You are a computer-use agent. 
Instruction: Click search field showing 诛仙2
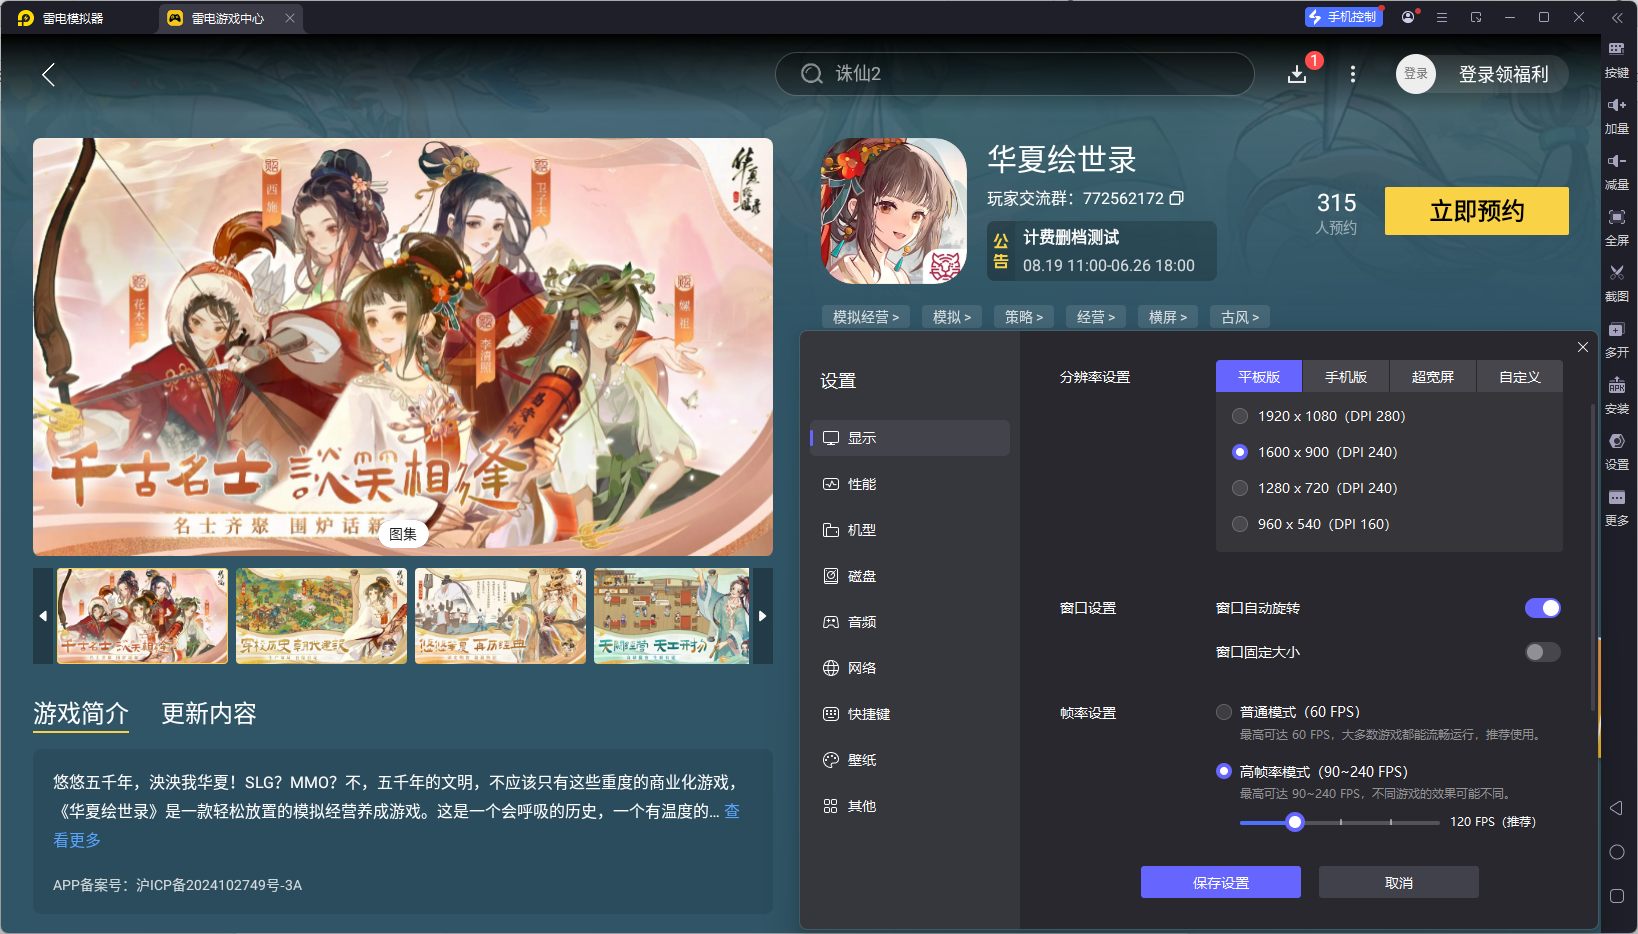(1014, 74)
